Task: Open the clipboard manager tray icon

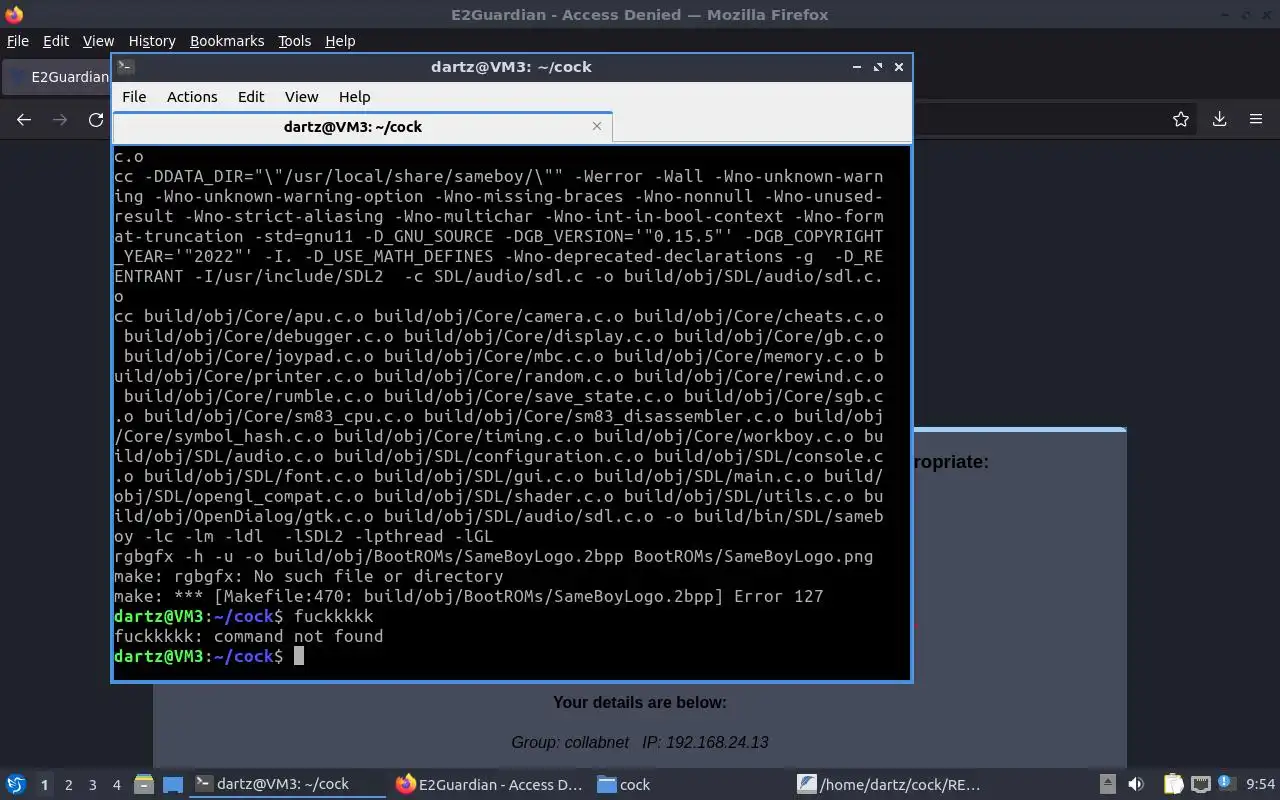Action: [x=1173, y=785]
